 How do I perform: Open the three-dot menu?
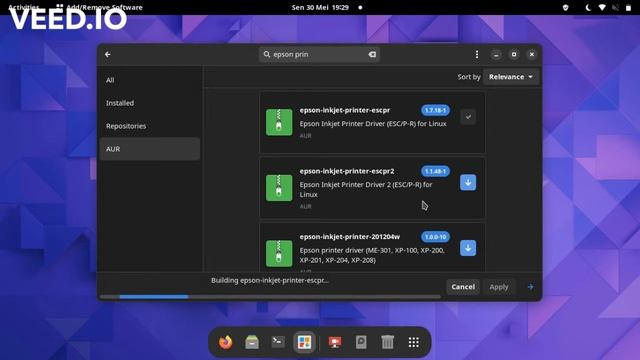pos(477,54)
